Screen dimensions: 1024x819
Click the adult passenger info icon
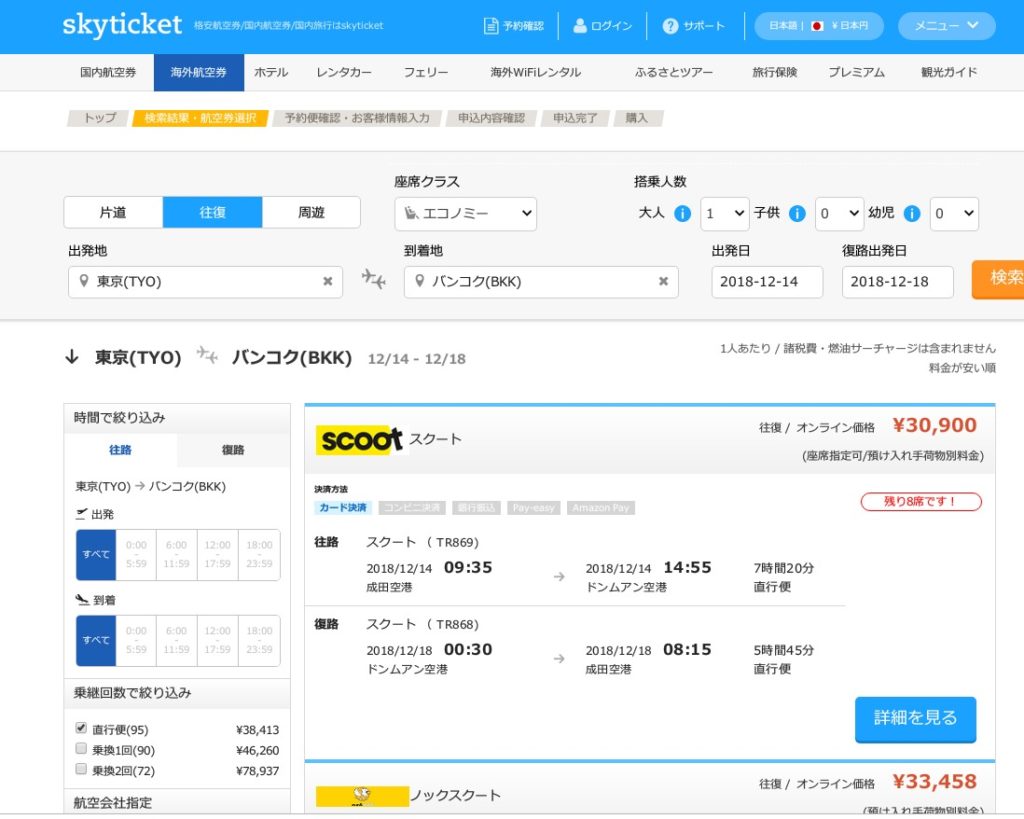[x=682, y=214]
